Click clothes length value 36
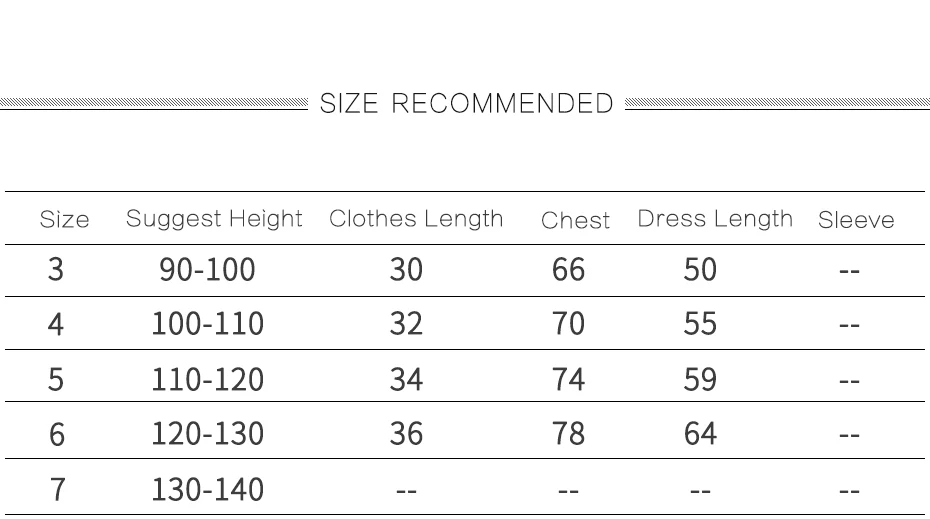This screenshot has height=519, width=930. coord(406,434)
